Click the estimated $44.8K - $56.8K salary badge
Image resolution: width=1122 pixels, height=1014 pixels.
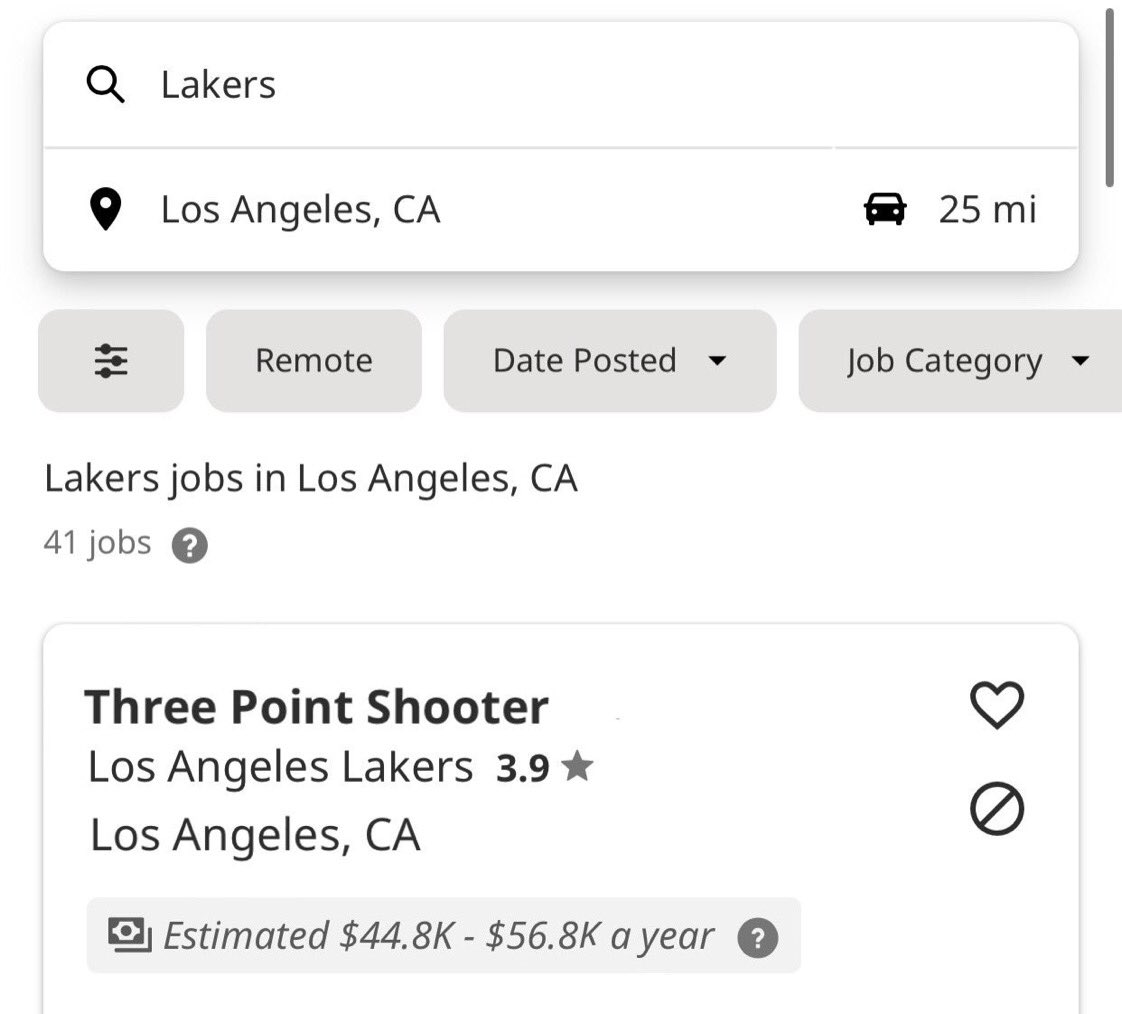(x=444, y=935)
